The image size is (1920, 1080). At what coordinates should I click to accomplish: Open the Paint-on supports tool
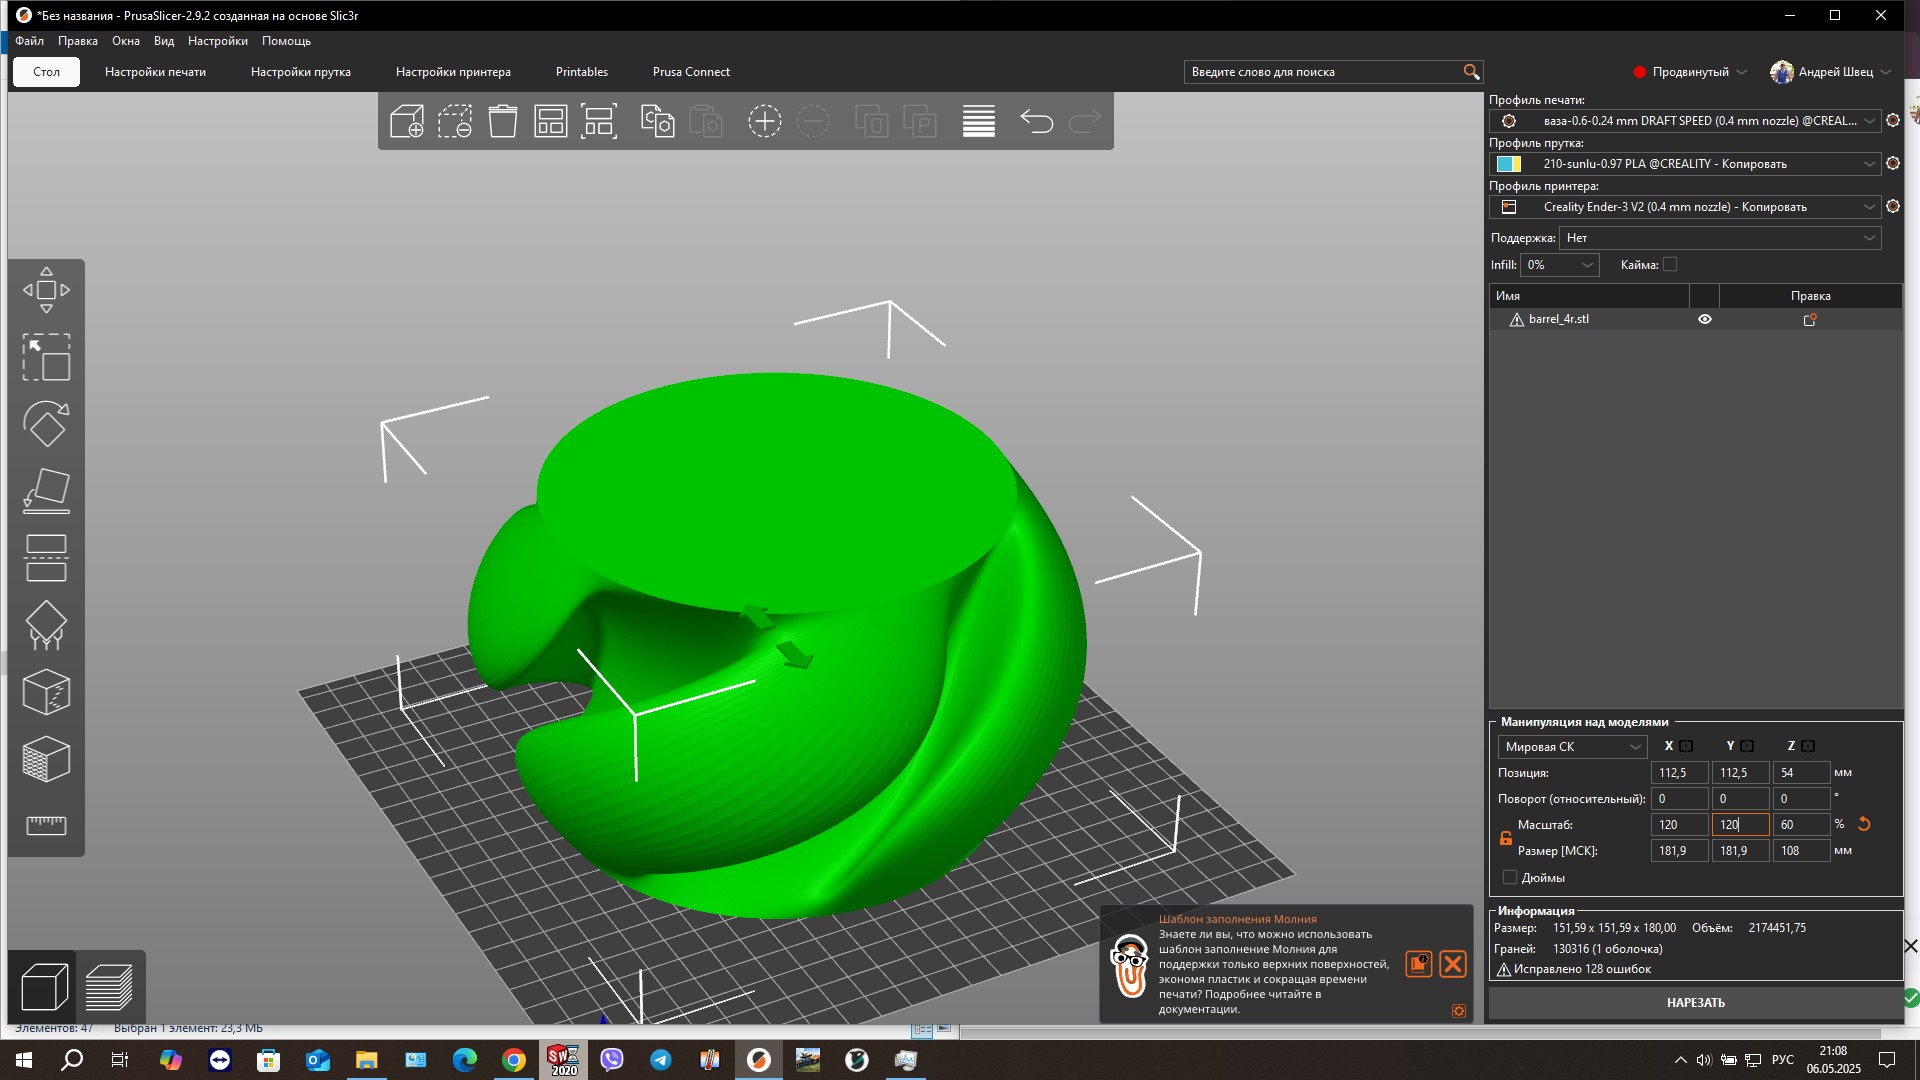pyautogui.click(x=46, y=625)
